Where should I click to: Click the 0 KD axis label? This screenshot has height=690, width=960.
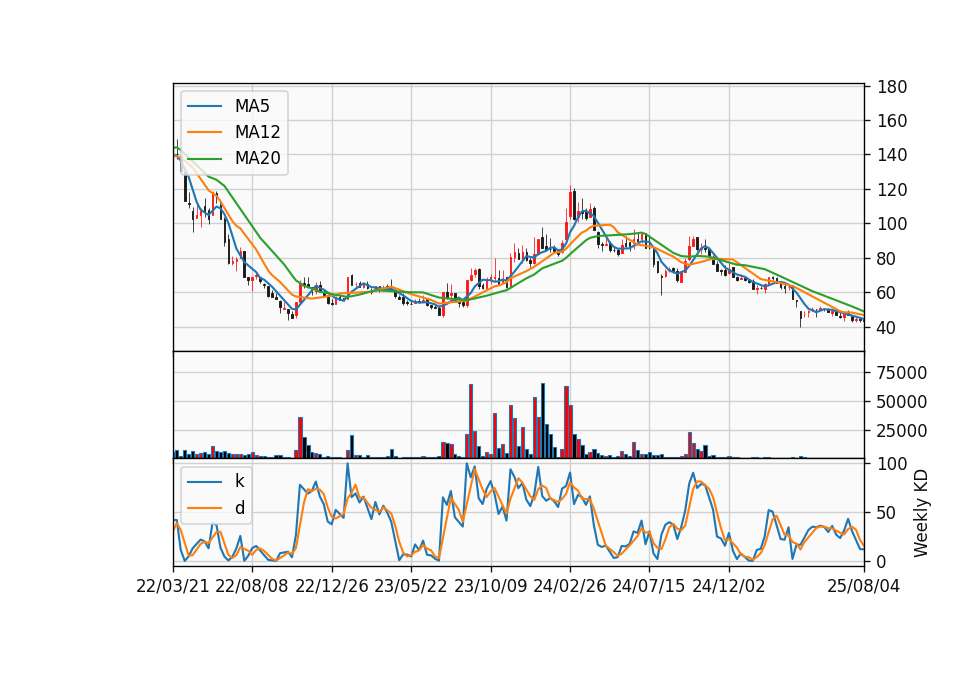pyautogui.click(x=882, y=561)
